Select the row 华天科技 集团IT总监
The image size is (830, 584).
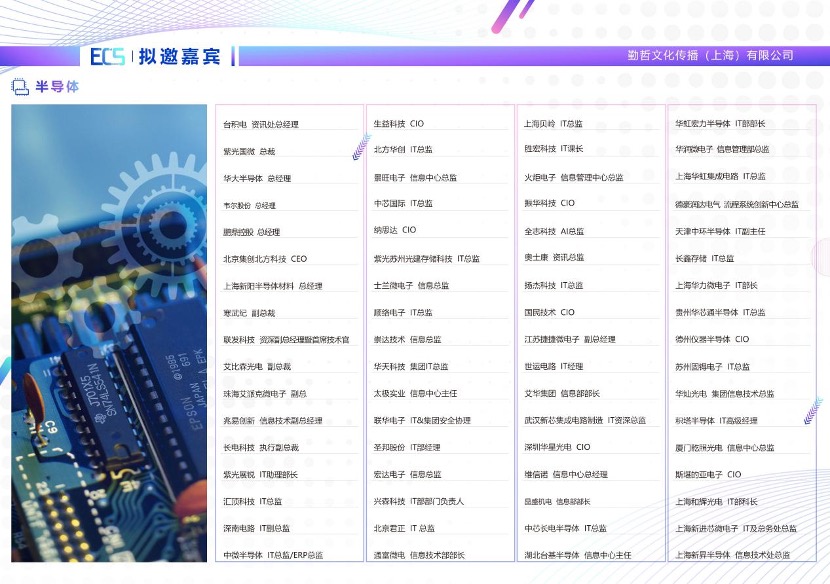411,366
